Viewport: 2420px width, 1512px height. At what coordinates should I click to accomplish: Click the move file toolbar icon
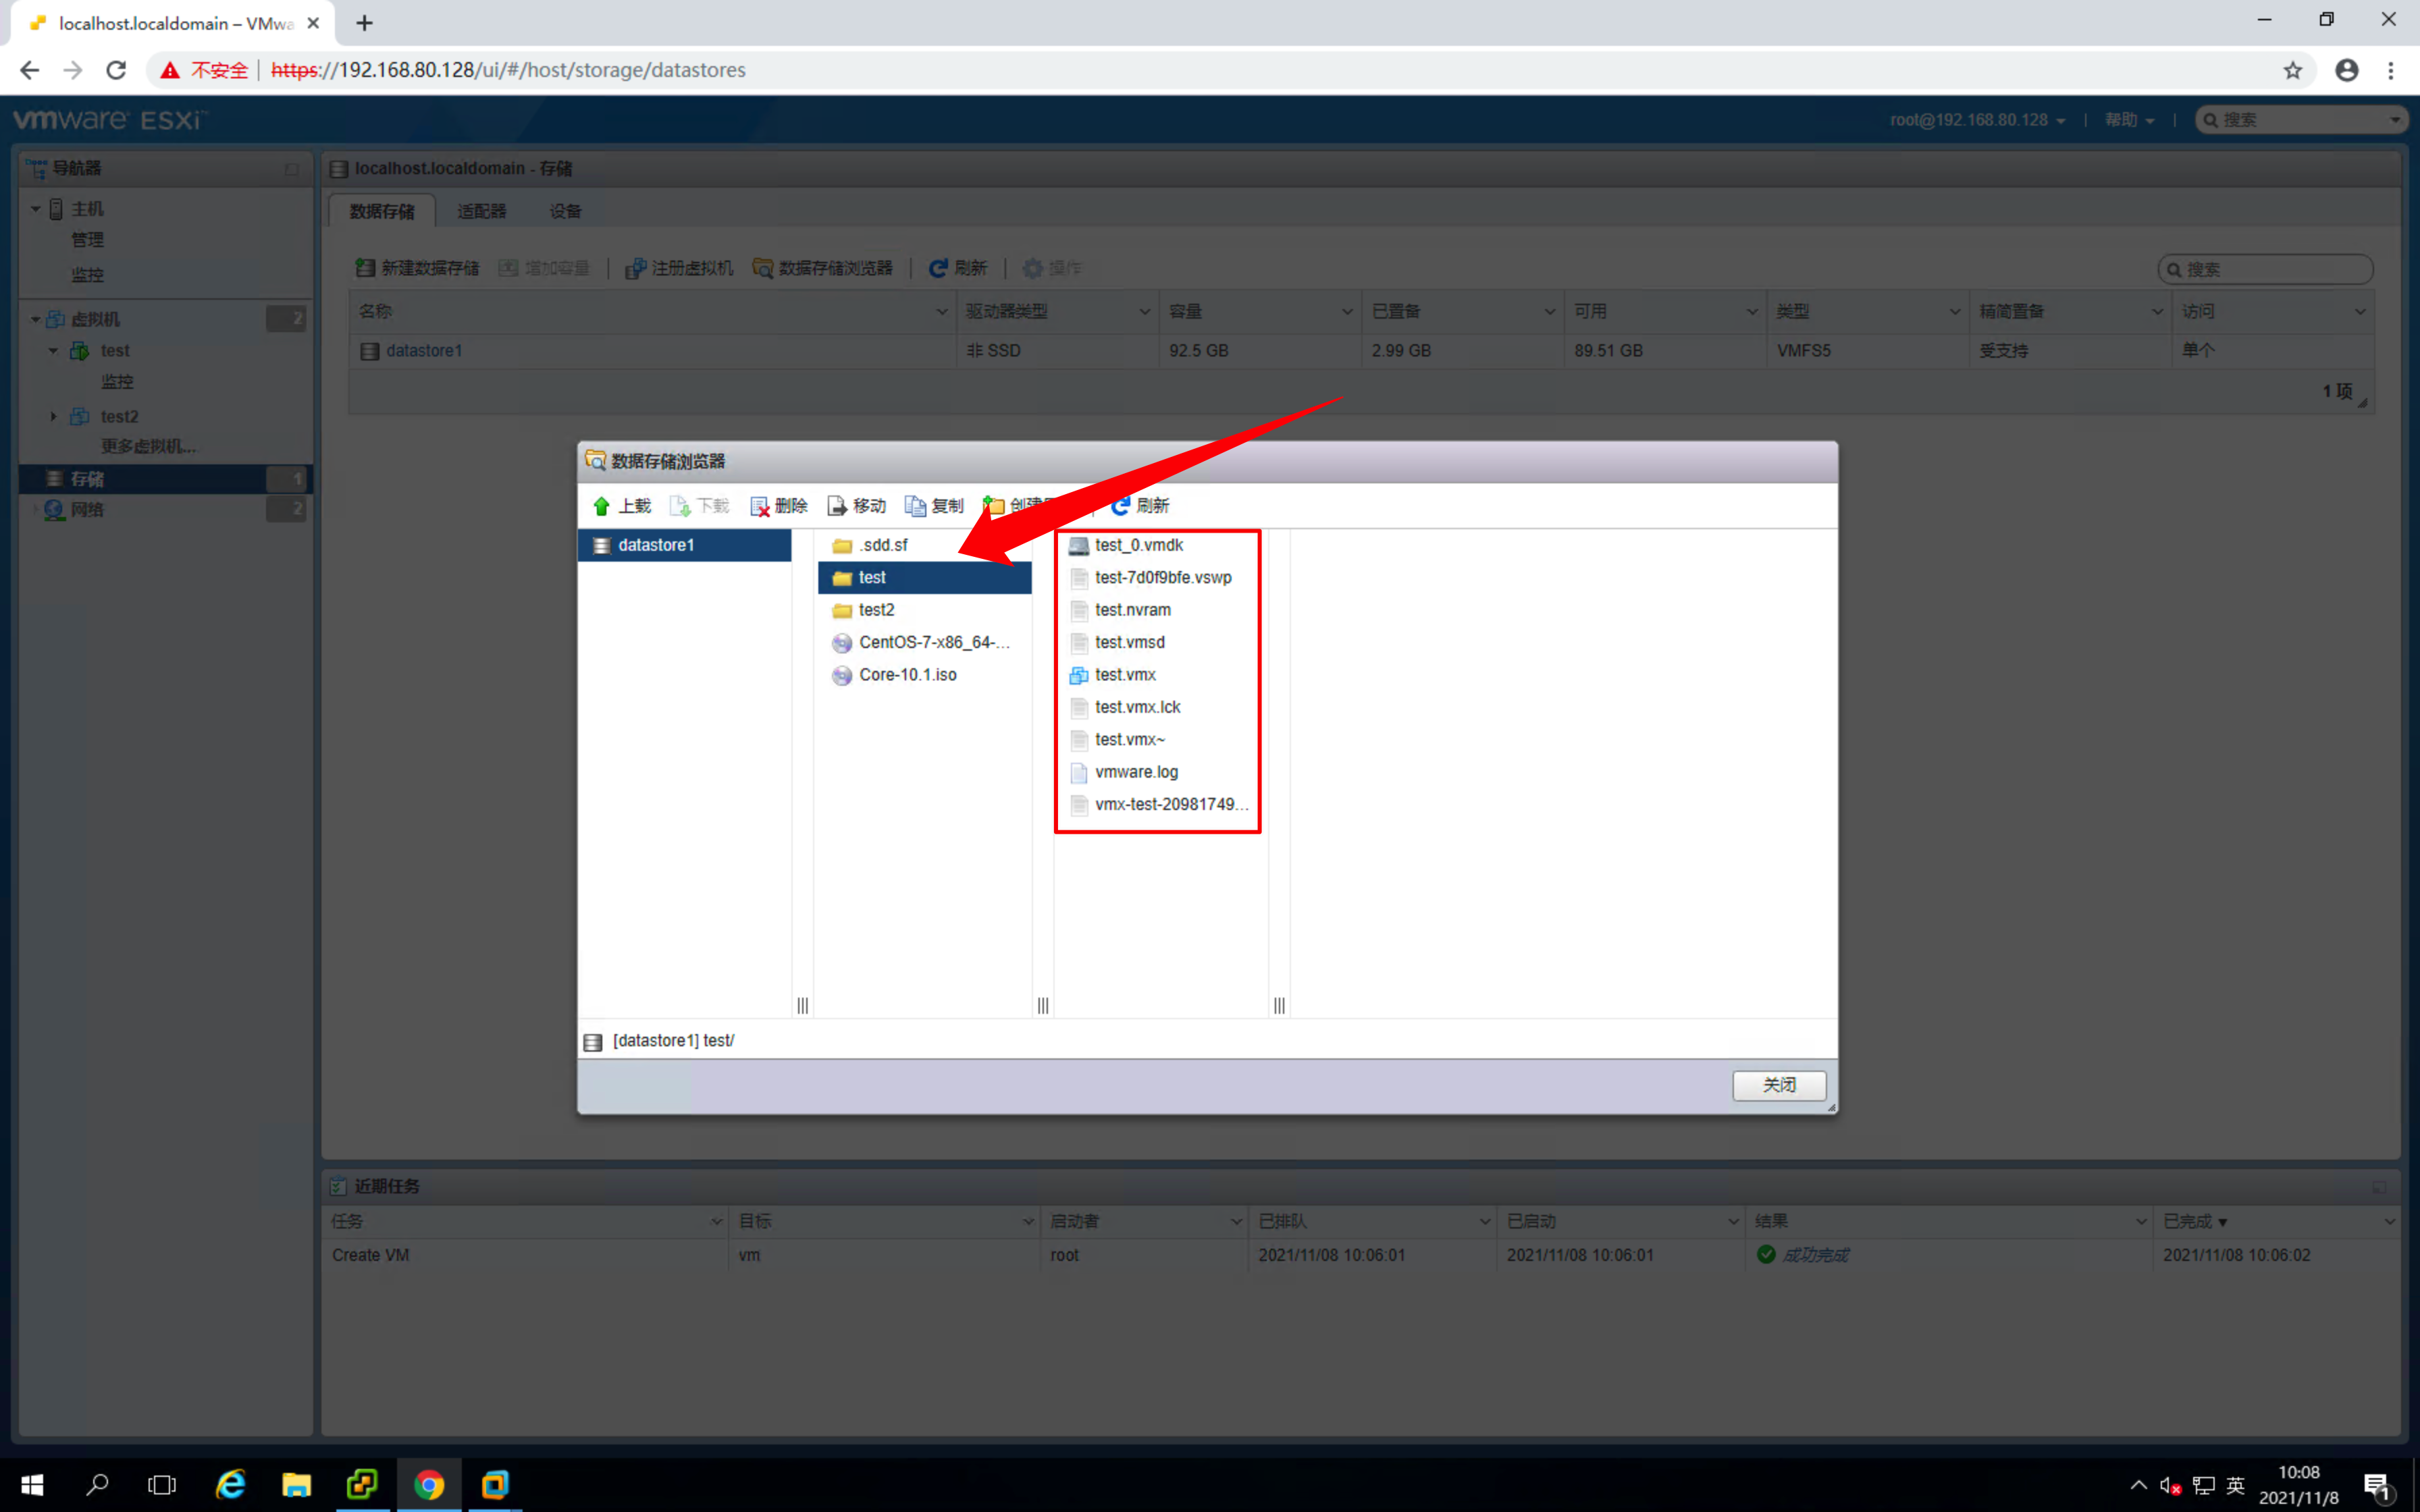(x=838, y=506)
